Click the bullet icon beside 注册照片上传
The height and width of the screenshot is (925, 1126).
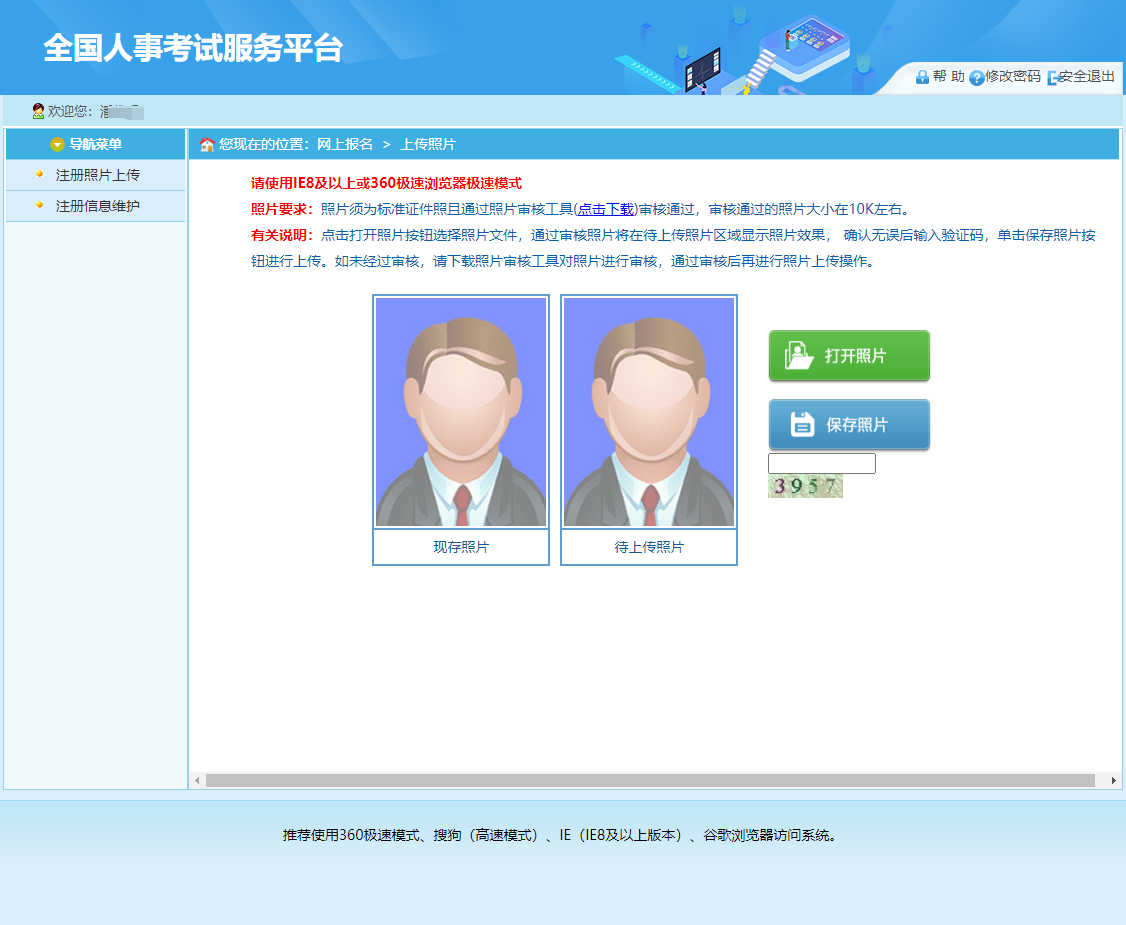tap(40, 174)
